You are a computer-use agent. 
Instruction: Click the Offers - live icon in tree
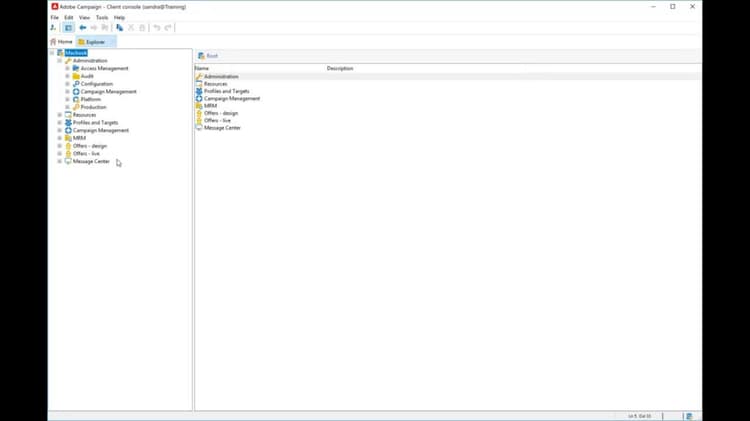click(68, 154)
